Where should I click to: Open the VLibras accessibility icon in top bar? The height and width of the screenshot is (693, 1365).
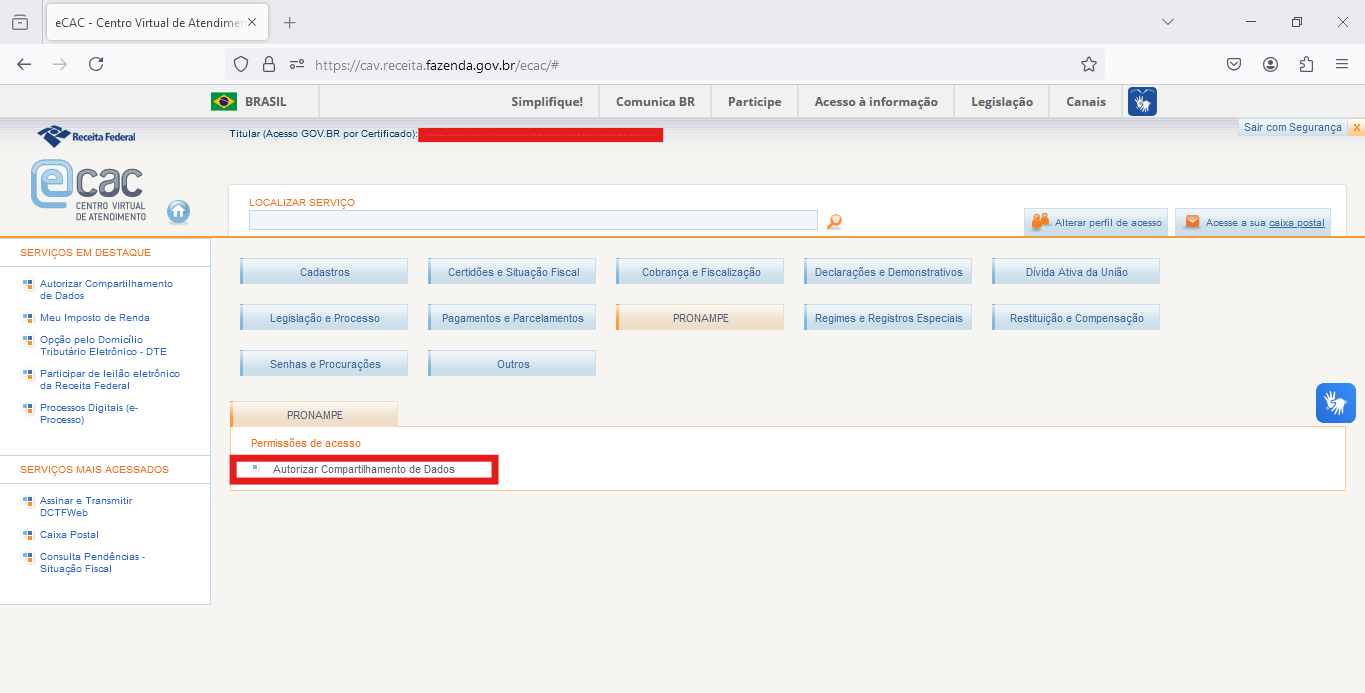pyautogui.click(x=1142, y=102)
